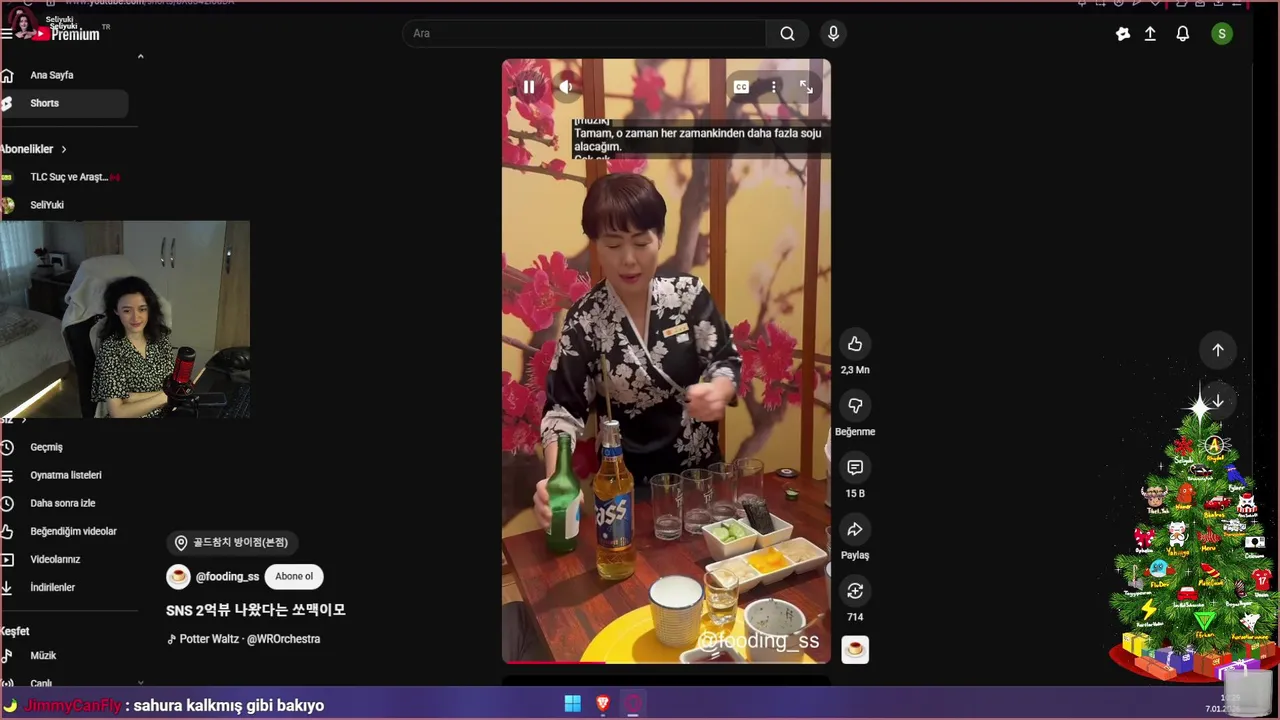Open Daha sonra izle in sidebar
This screenshot has width=1280, height=720.
click(64, 503)
